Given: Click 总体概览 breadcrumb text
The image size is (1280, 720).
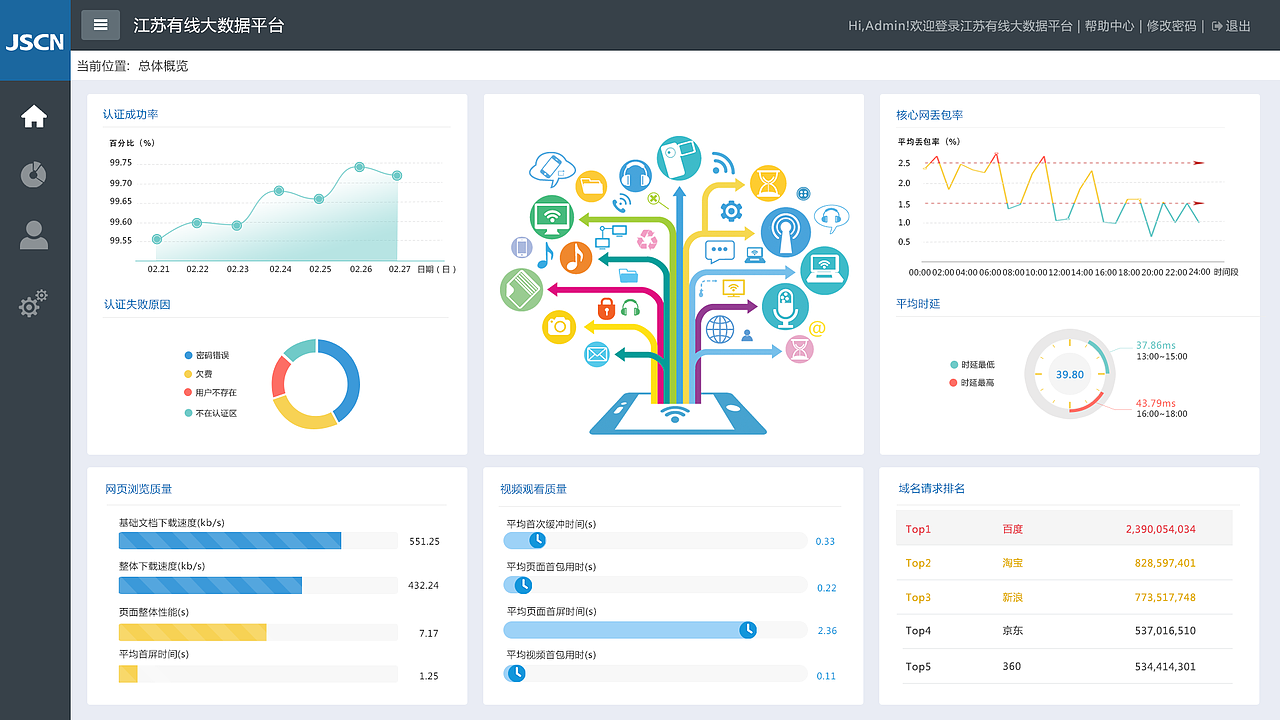Looking at the screenshot, I should click(x=163, y=66).
